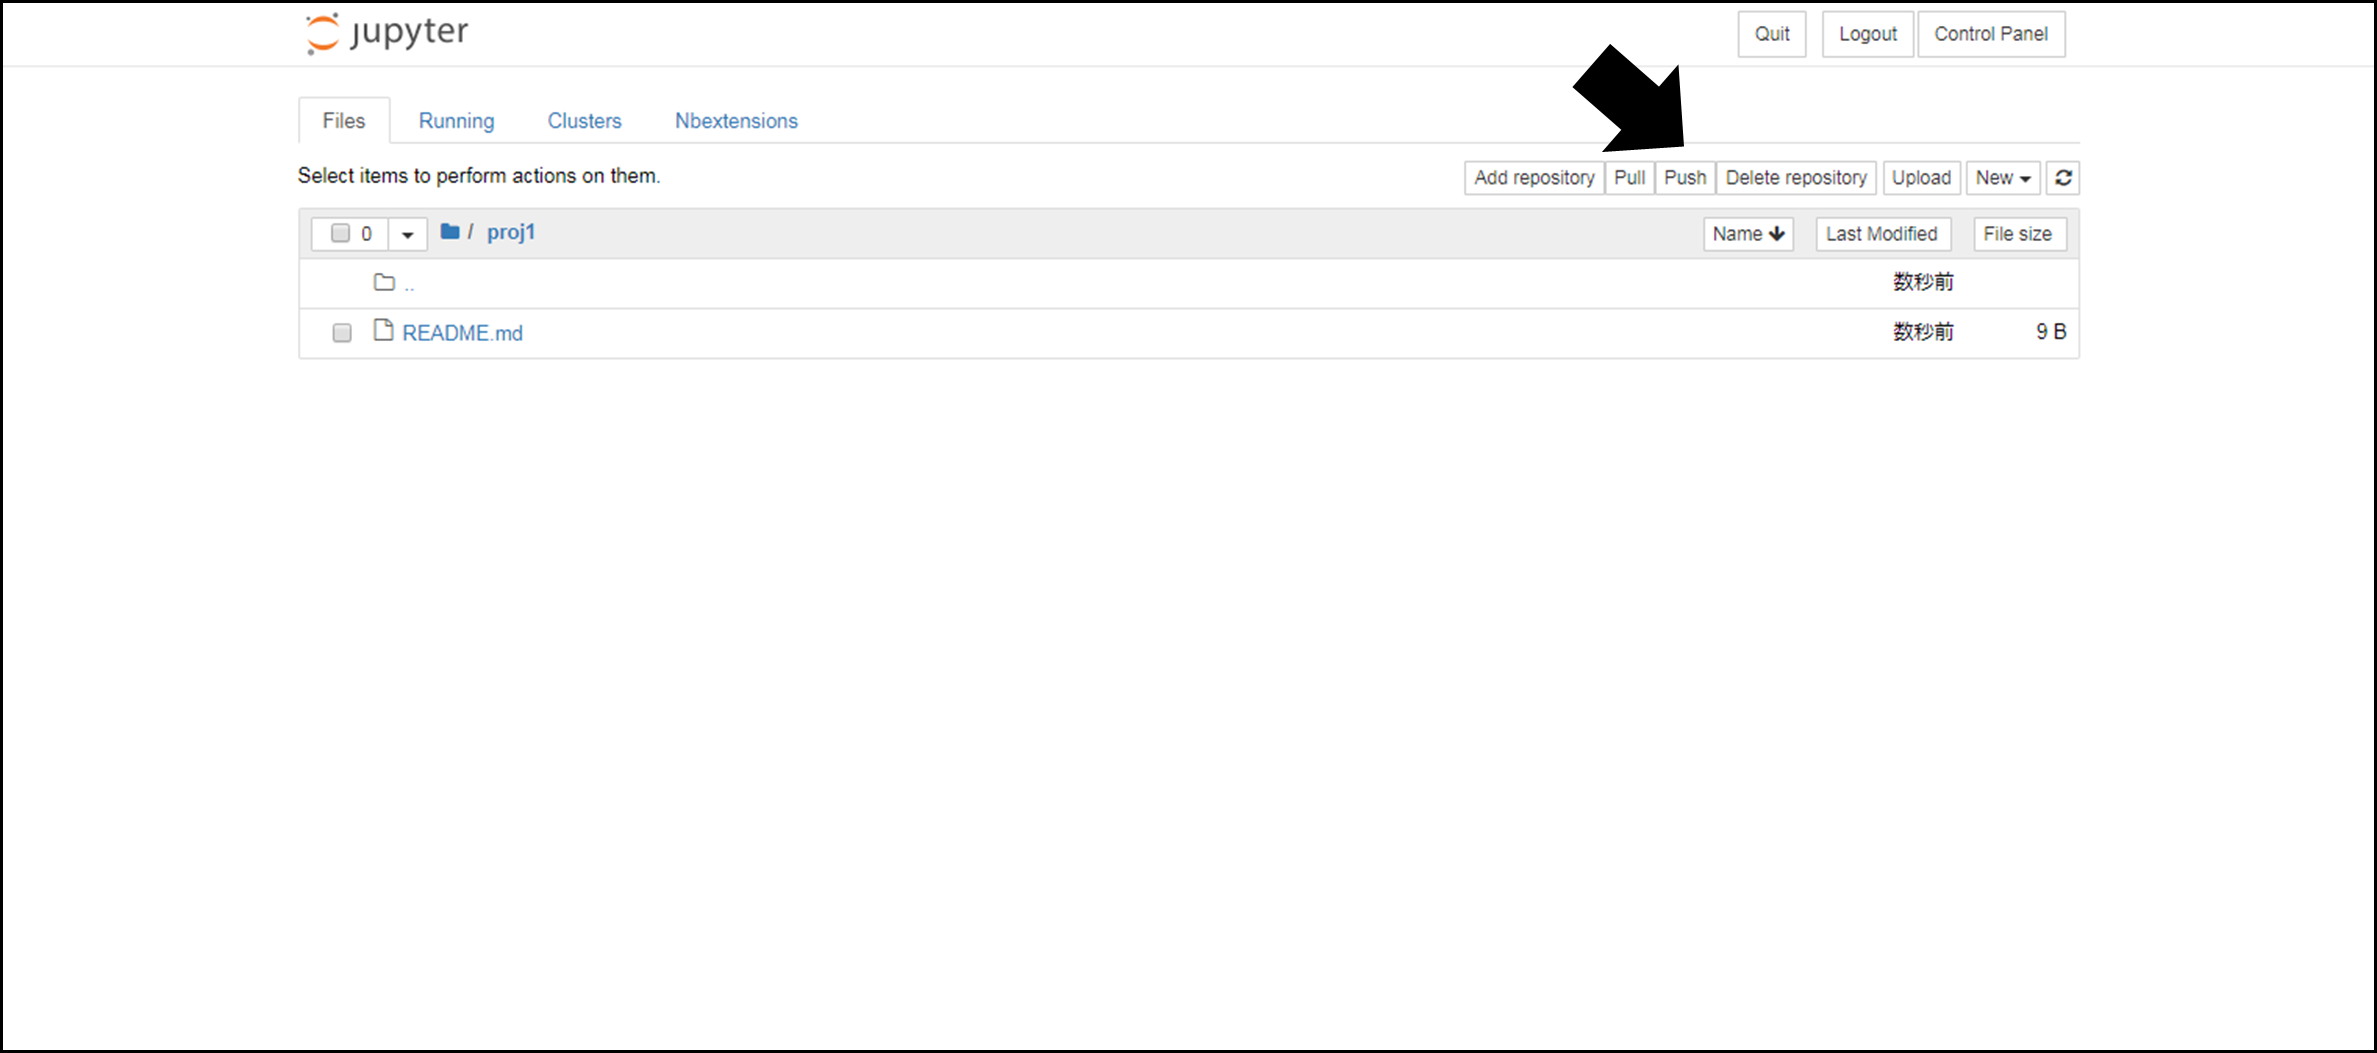Viewport: 2377px width, 1053px height.
Task: Sort by File size
Action: 2018,234
